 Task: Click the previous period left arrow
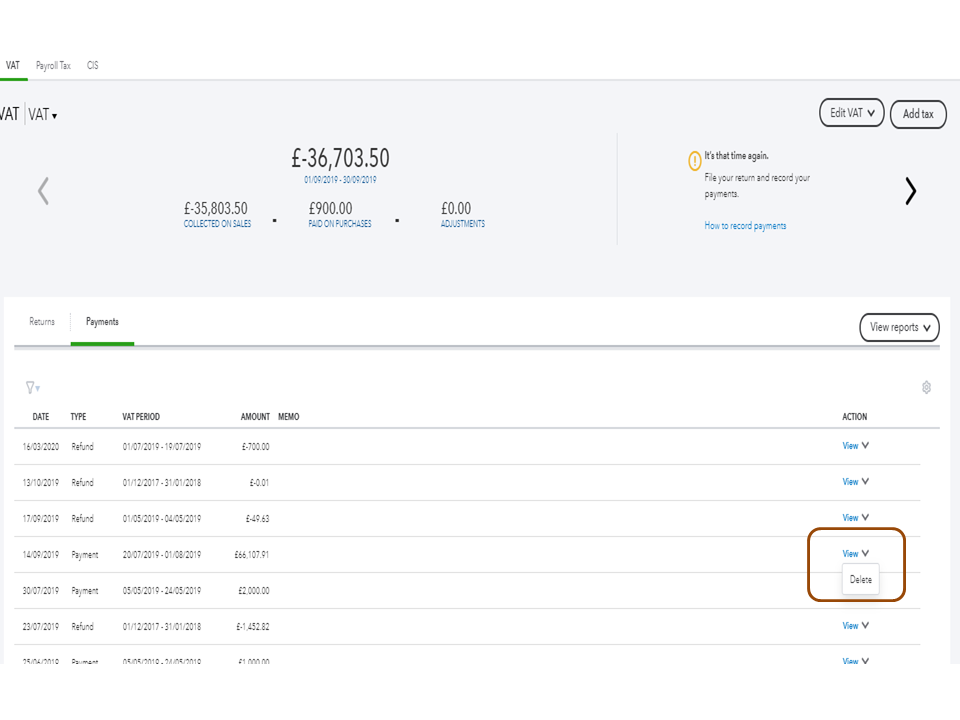tap(43, 191)
